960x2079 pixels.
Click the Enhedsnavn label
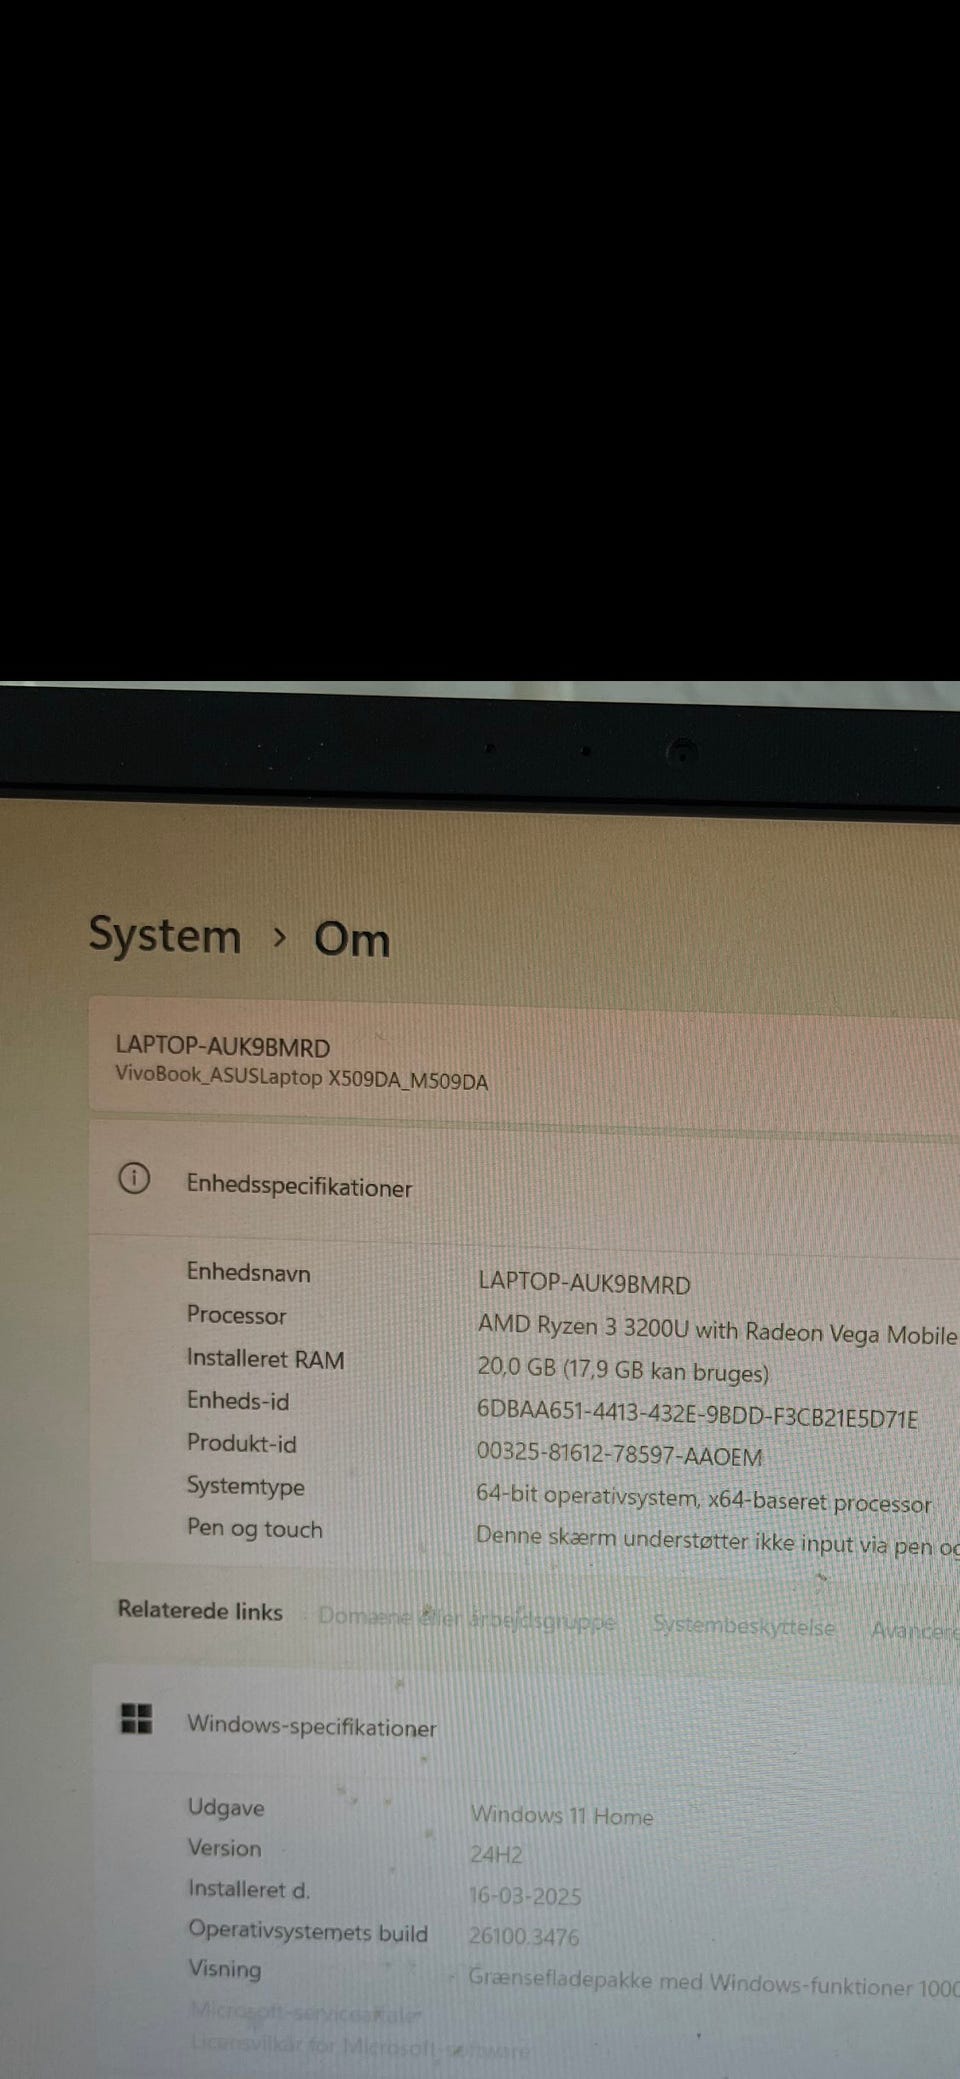[x=248, y=1272]
